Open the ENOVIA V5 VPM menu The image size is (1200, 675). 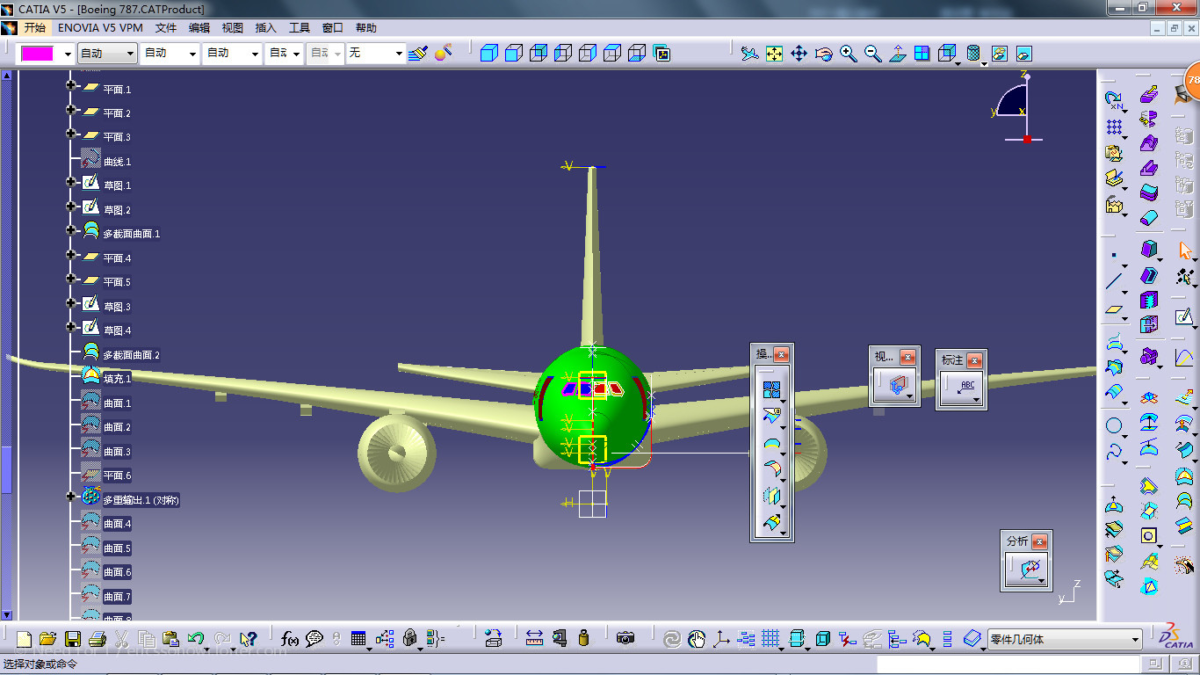click(100, 27)
